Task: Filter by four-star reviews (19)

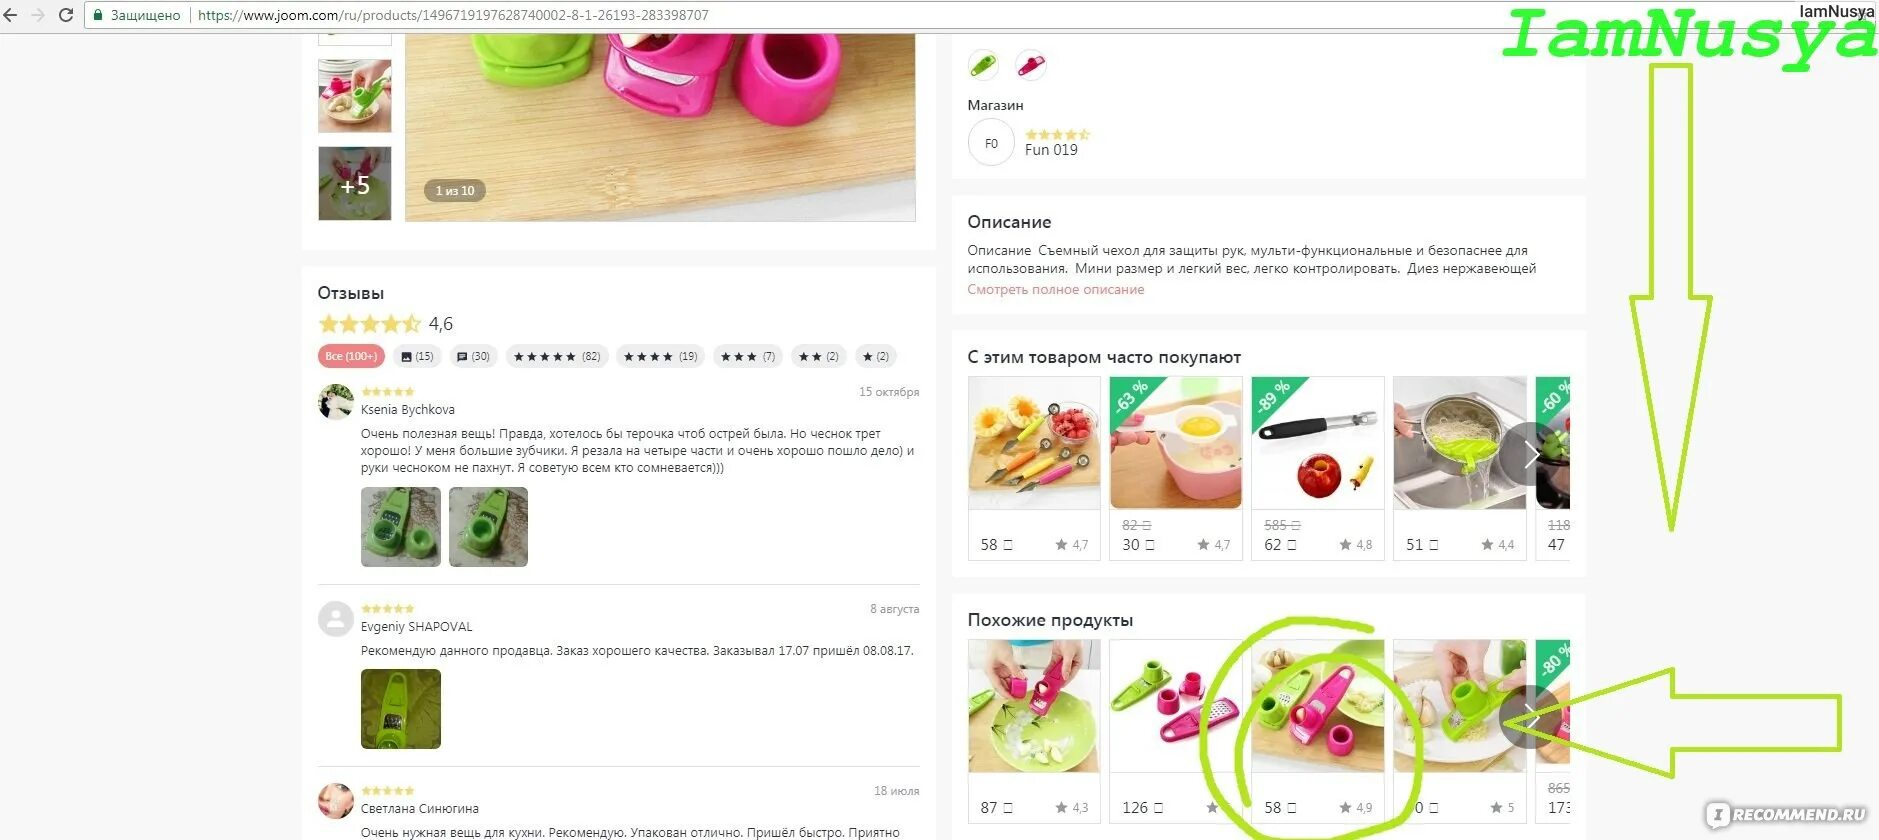Action: point(661,356)
